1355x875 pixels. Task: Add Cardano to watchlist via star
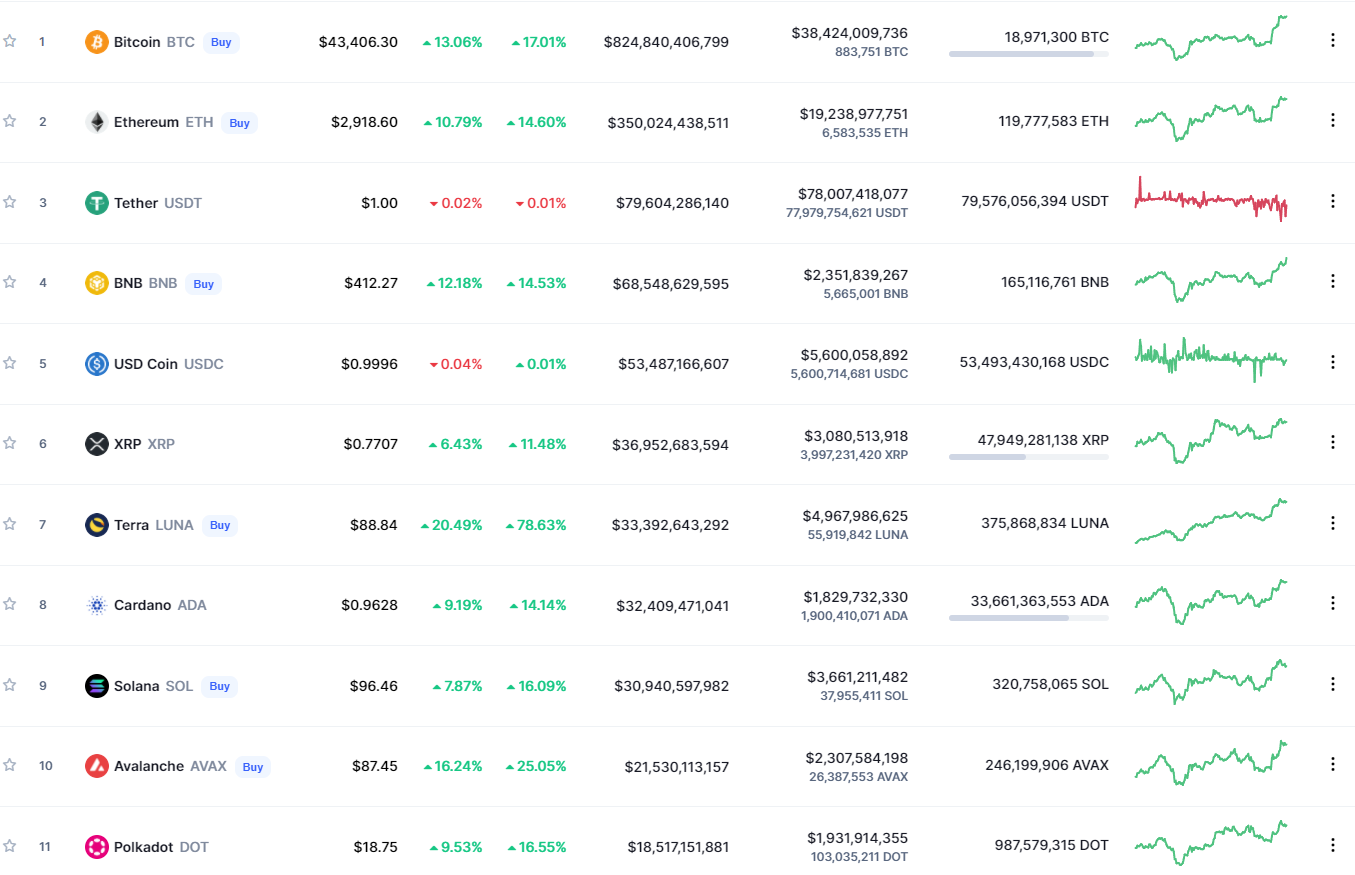pos(10,604)
